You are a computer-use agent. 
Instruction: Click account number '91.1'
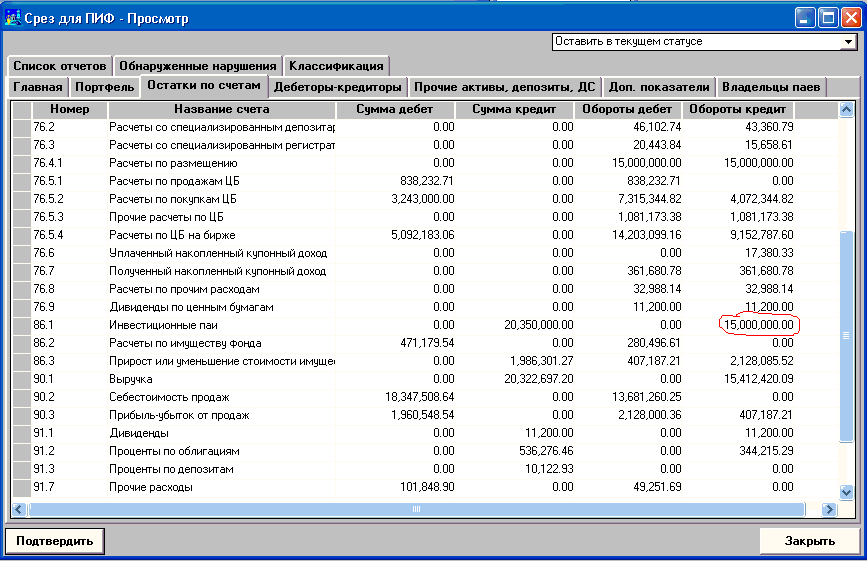click(44, 433)
